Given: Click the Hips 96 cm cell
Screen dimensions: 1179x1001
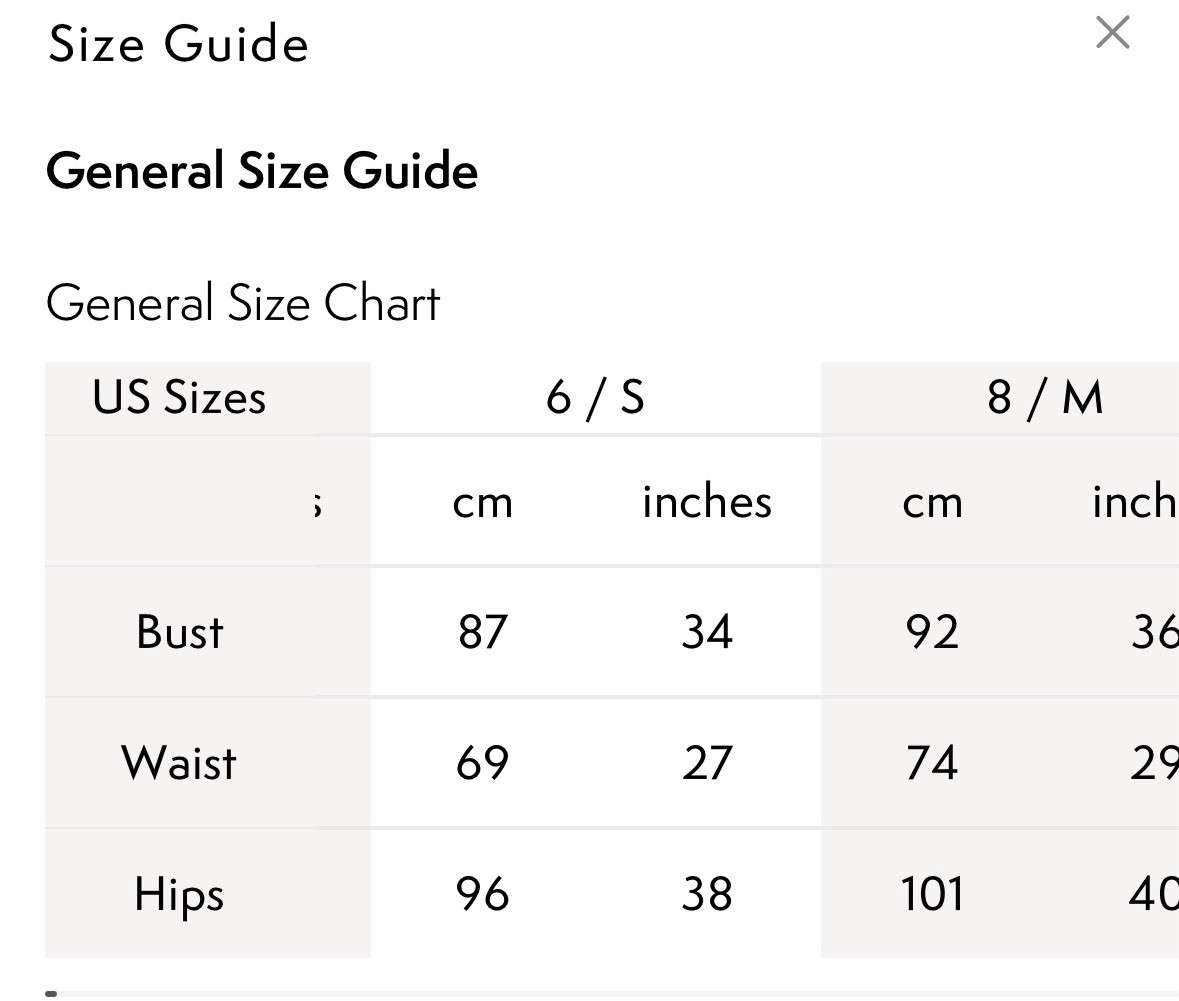Looking at the screenshot, I should (x=483, y=894).
